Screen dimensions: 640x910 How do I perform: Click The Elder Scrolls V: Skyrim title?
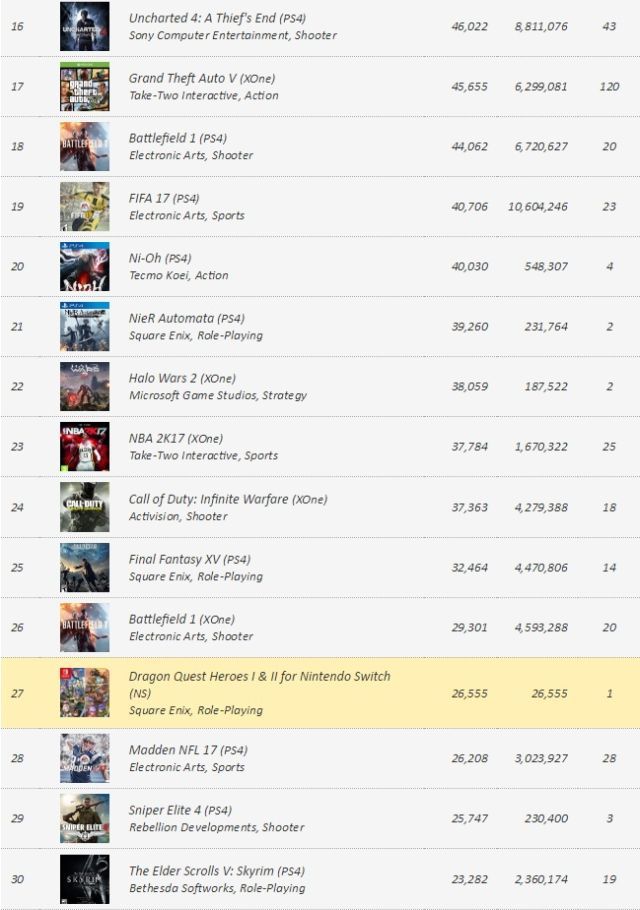tap(202, 871)
